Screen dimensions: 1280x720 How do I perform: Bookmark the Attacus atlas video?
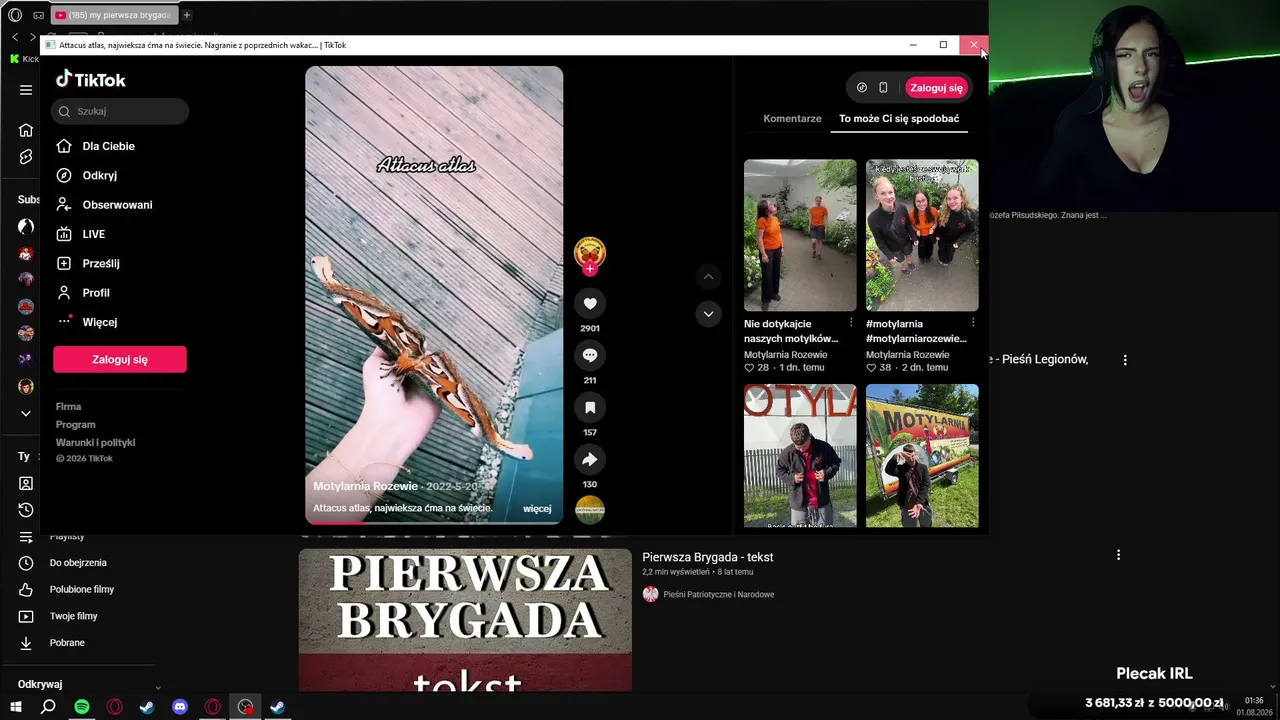coord(590,408)
